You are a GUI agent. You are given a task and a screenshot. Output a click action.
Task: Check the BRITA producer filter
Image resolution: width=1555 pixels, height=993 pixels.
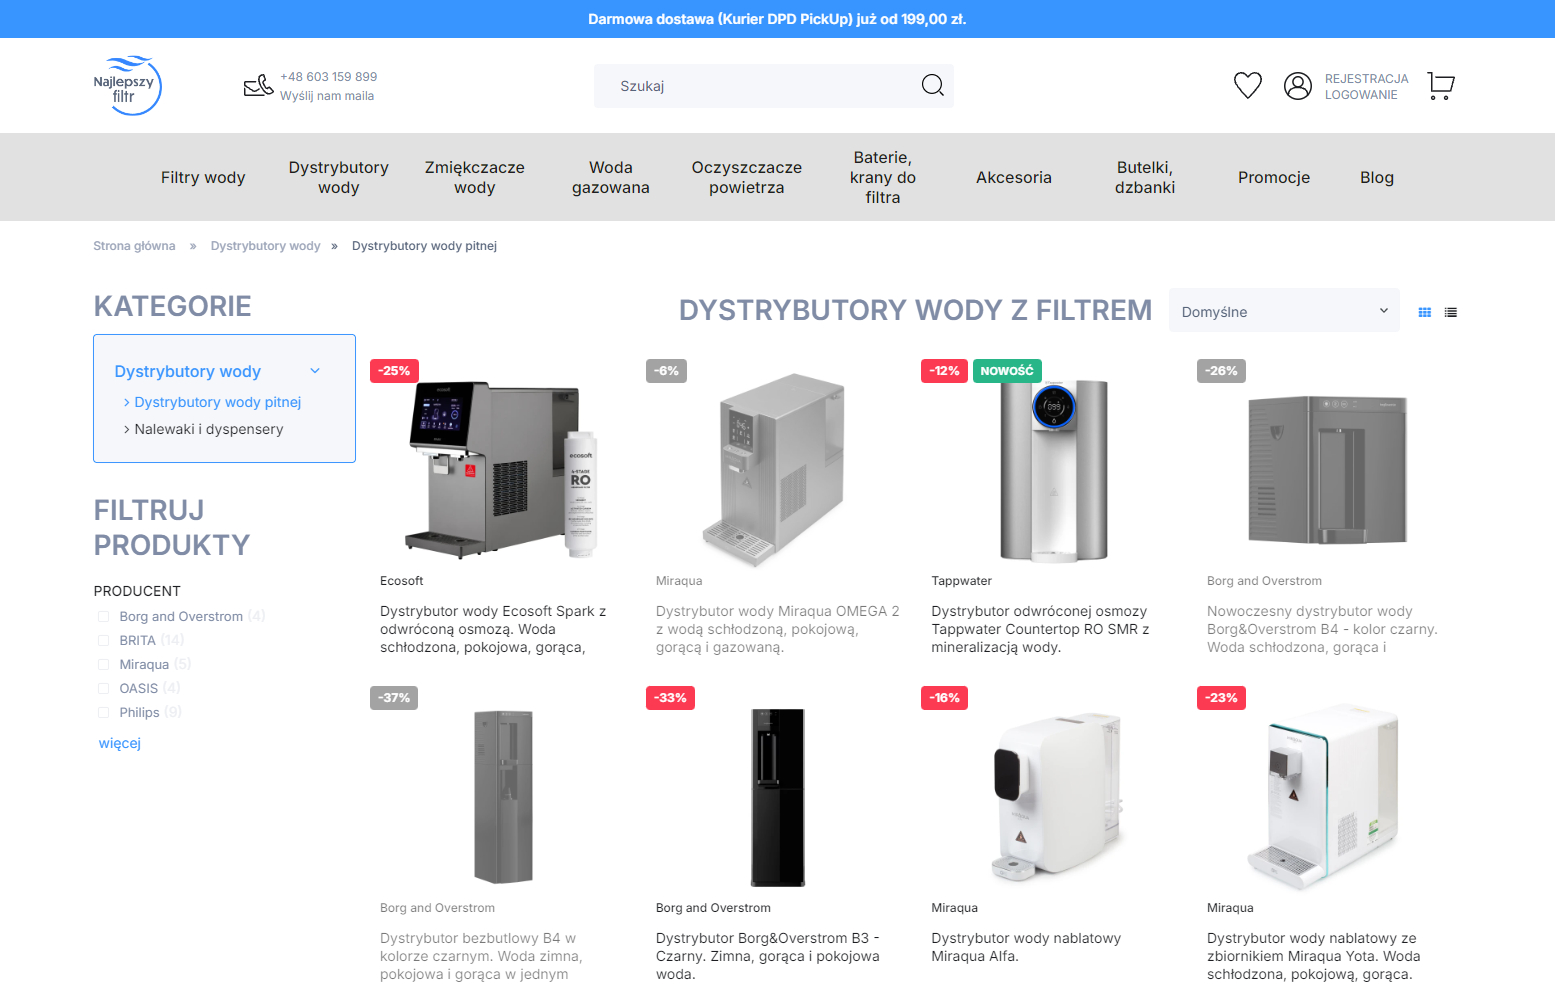pos(103,641)
